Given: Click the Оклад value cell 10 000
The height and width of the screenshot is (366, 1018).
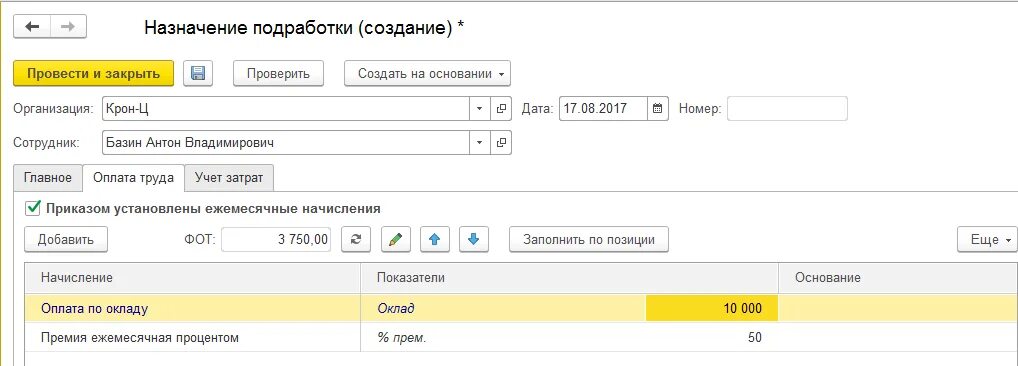Looking at the screenshot, I should point(712,309).
